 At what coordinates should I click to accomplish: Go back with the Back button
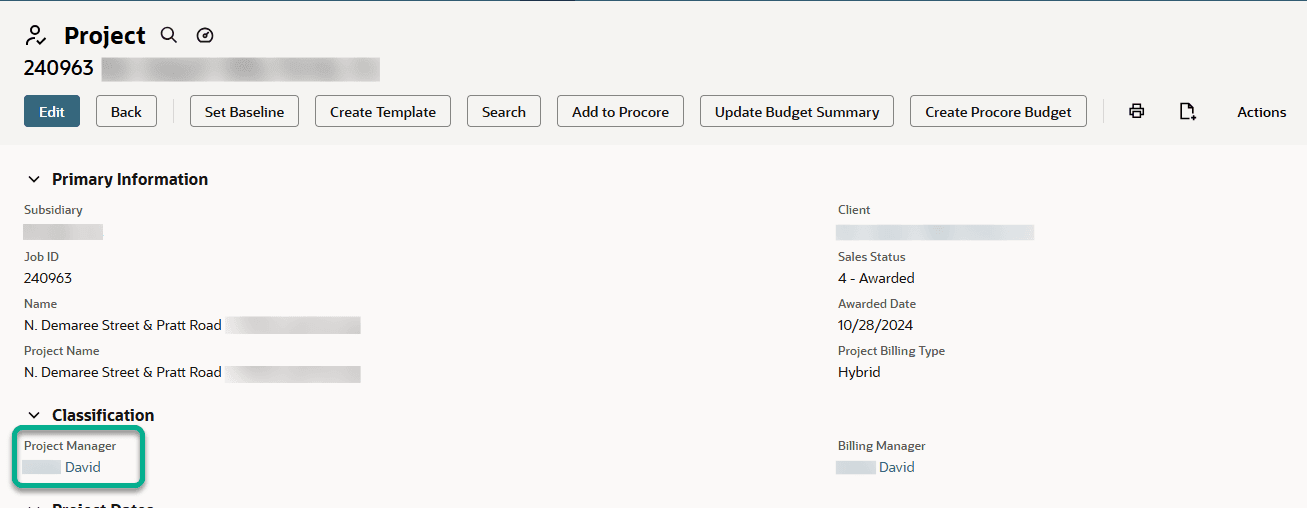(126, 111)
